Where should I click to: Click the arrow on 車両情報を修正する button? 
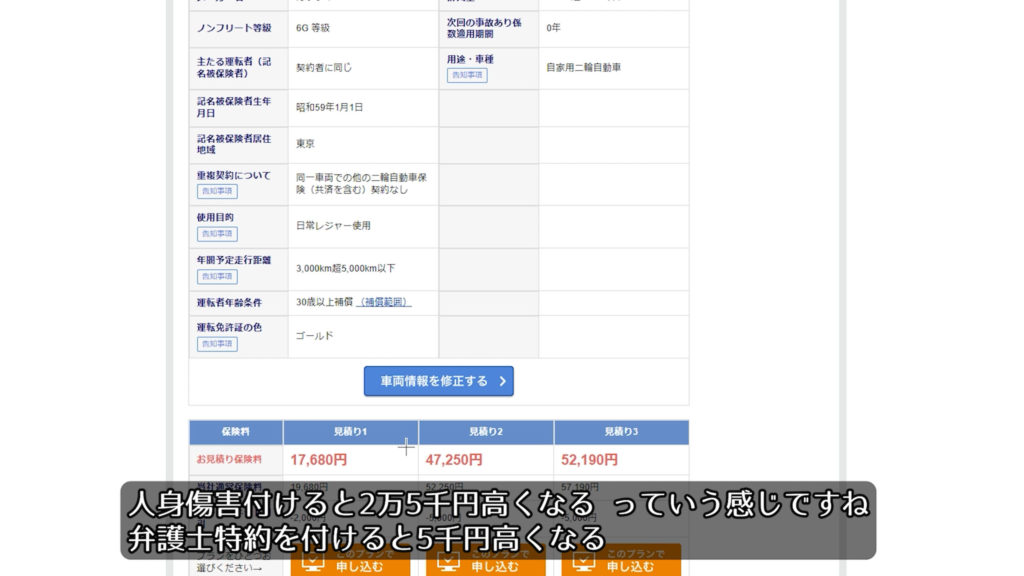(502, 381)
